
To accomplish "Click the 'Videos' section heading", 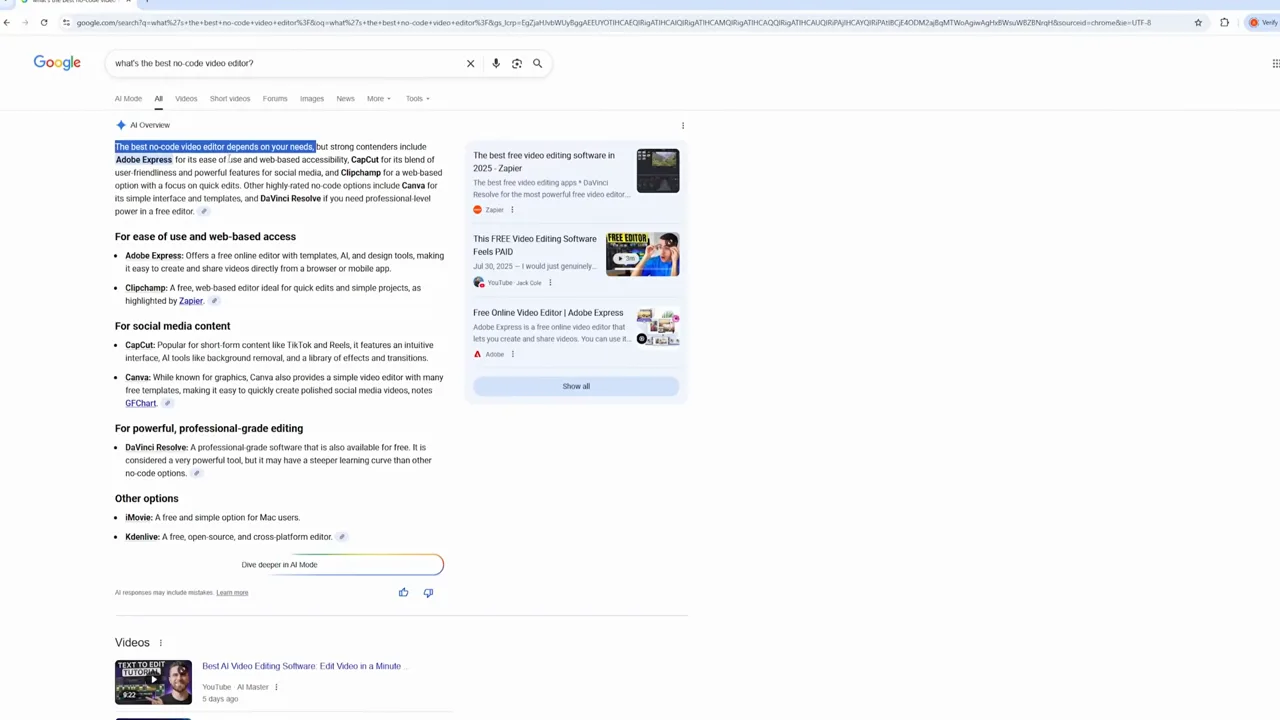I will click(x=132, y=643).
